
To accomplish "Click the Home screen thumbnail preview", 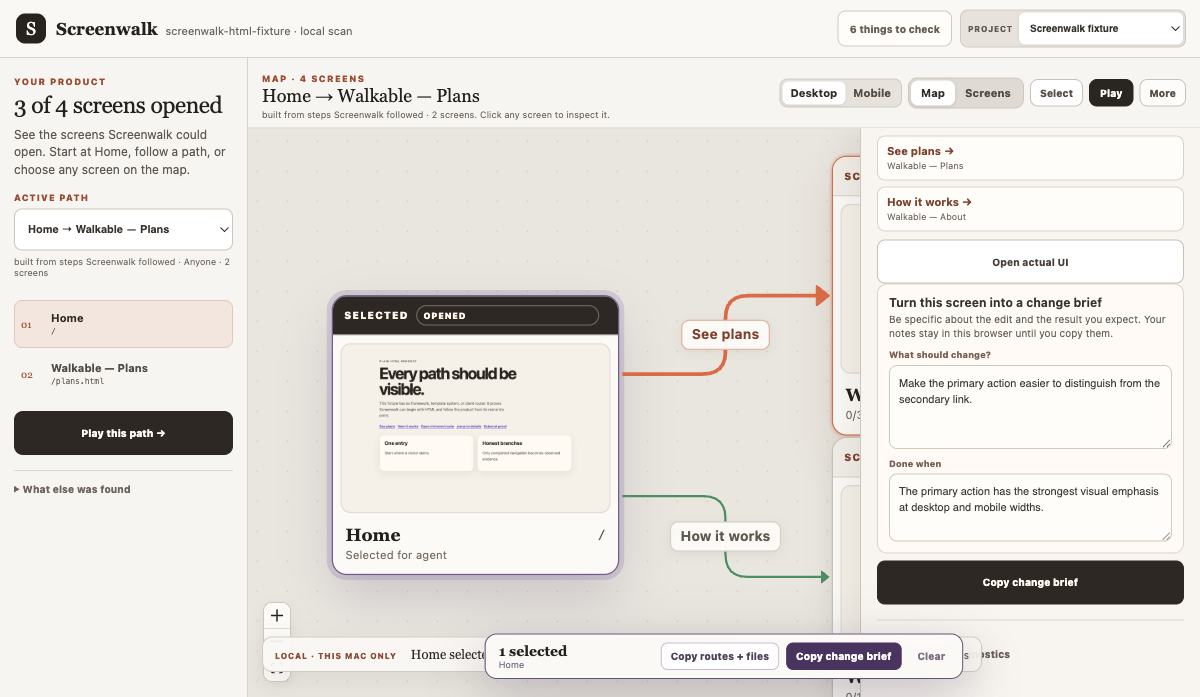I will pos(476,428).
